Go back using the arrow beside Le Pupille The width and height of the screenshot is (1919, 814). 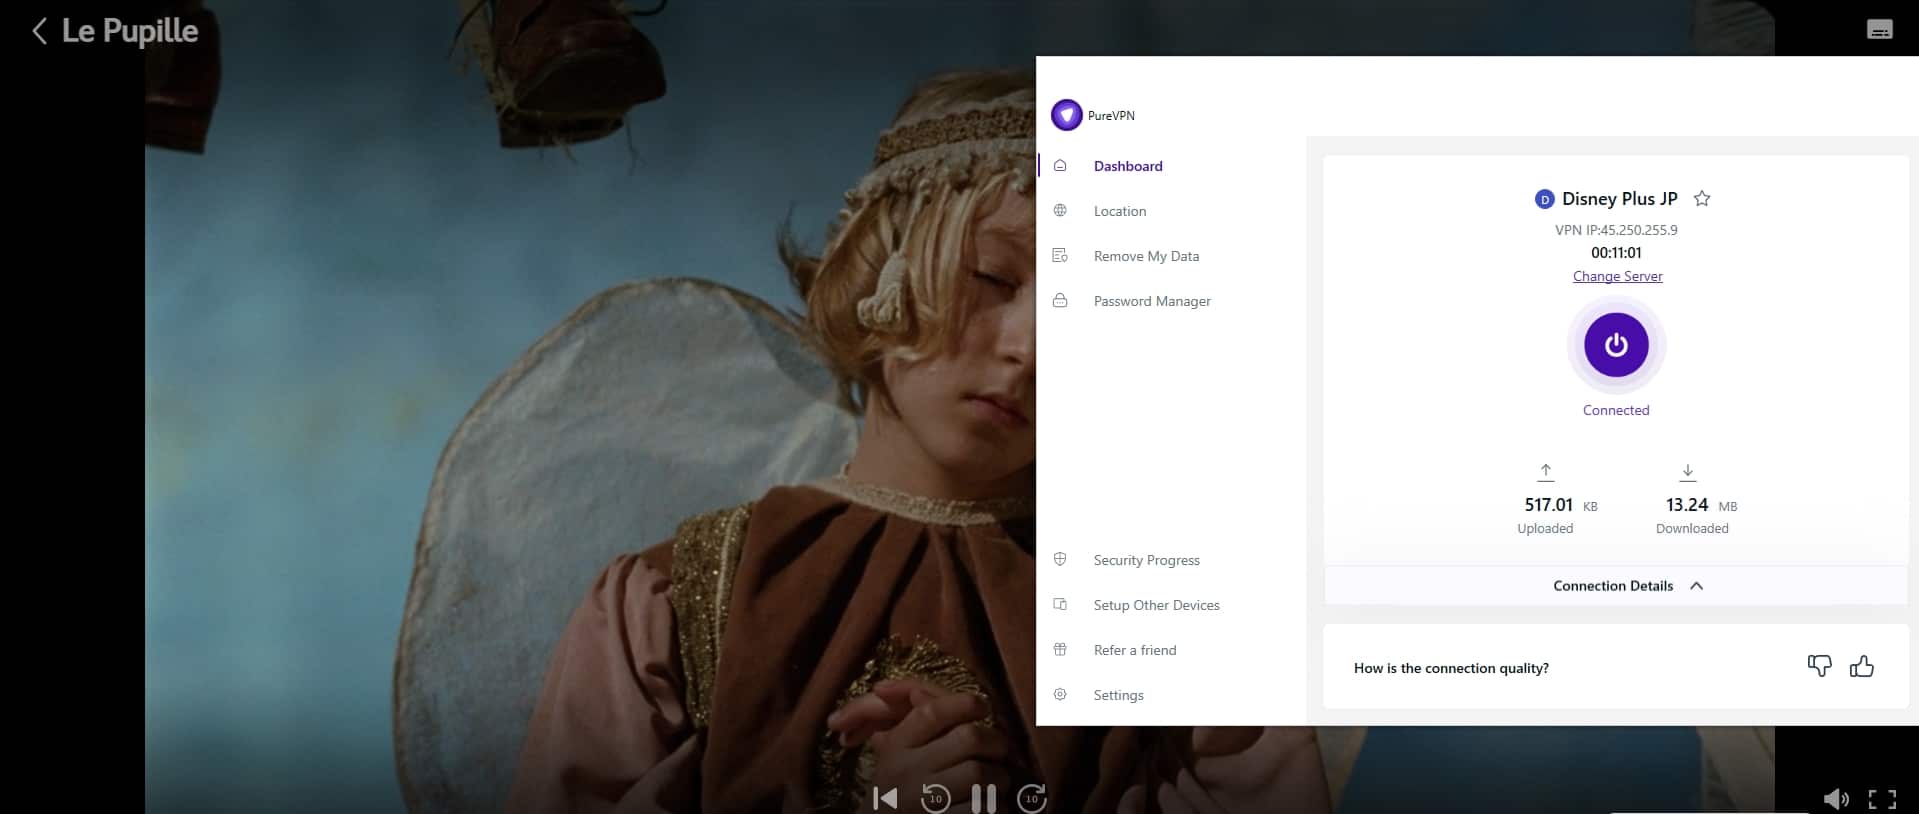39,31
